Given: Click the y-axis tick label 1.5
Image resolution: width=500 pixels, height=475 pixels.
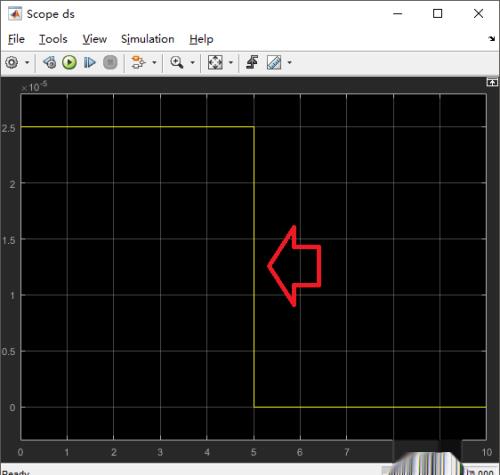Looking at the screenshot, I should pyautogui.click(x=9, y=240).
